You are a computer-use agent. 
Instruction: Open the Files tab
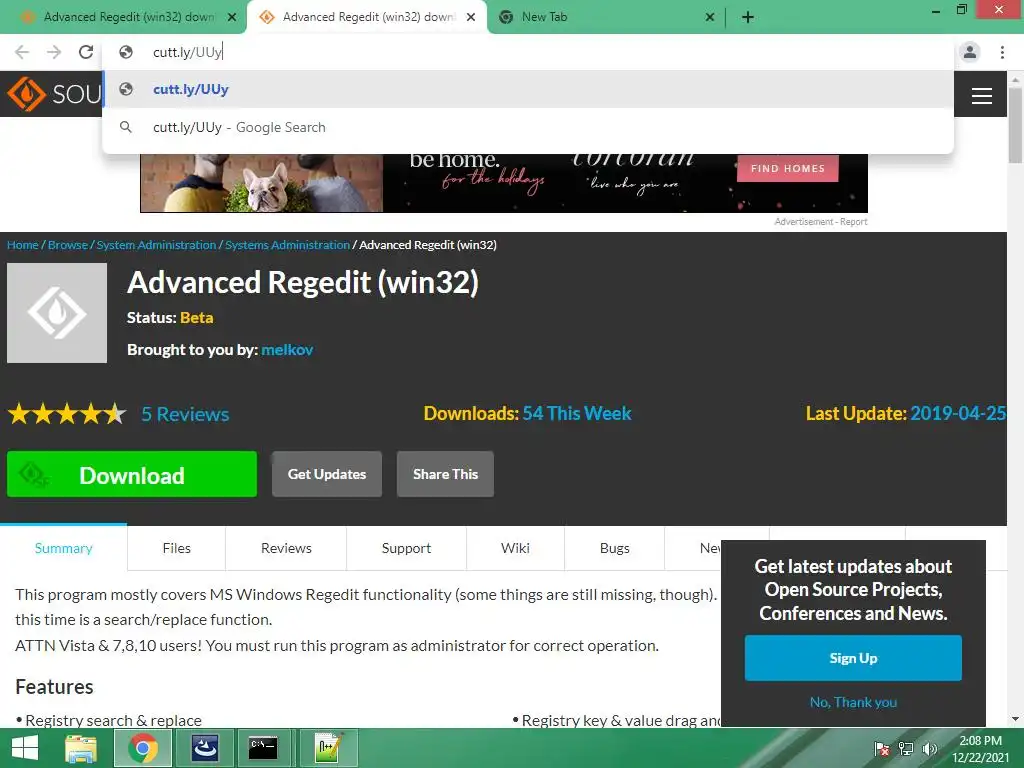(x=176, y=548)
